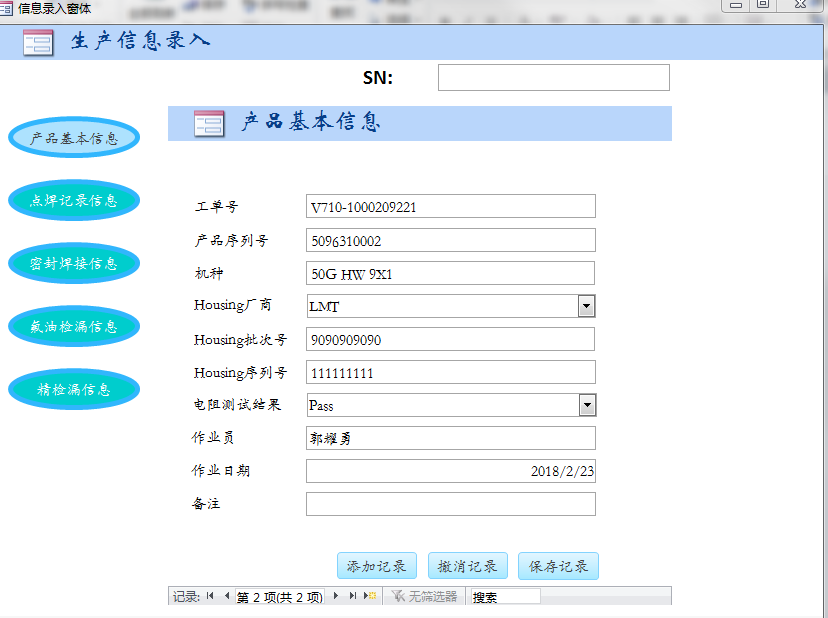Go to first record in navigator
Image resolution: width=828 pixels, height=618 pixels.
(x=210, y=596)
